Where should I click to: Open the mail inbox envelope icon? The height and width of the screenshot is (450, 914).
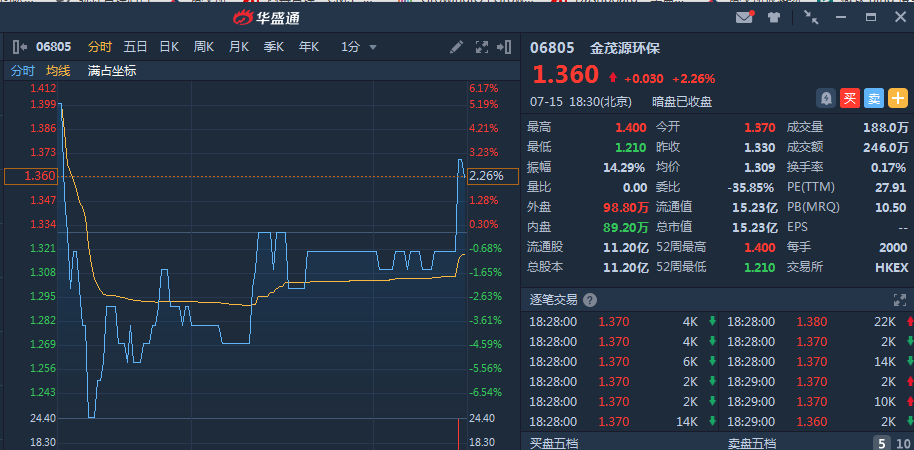(744, 17)
